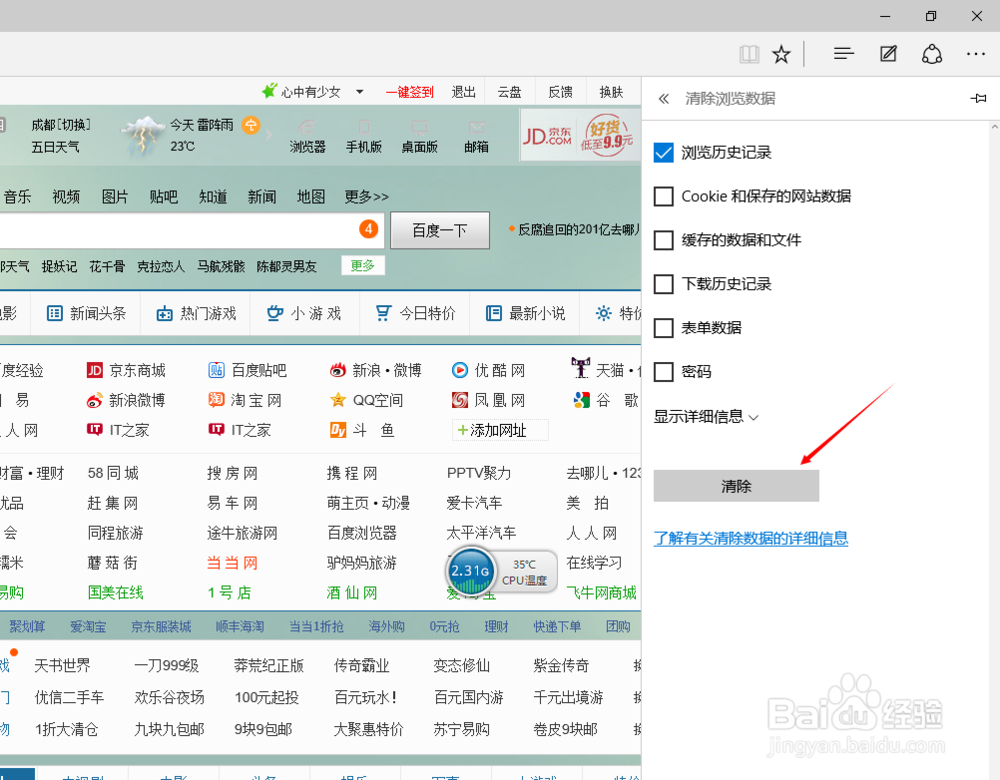
Task: Click the 花千骨 hot search term
Action: 107,267
